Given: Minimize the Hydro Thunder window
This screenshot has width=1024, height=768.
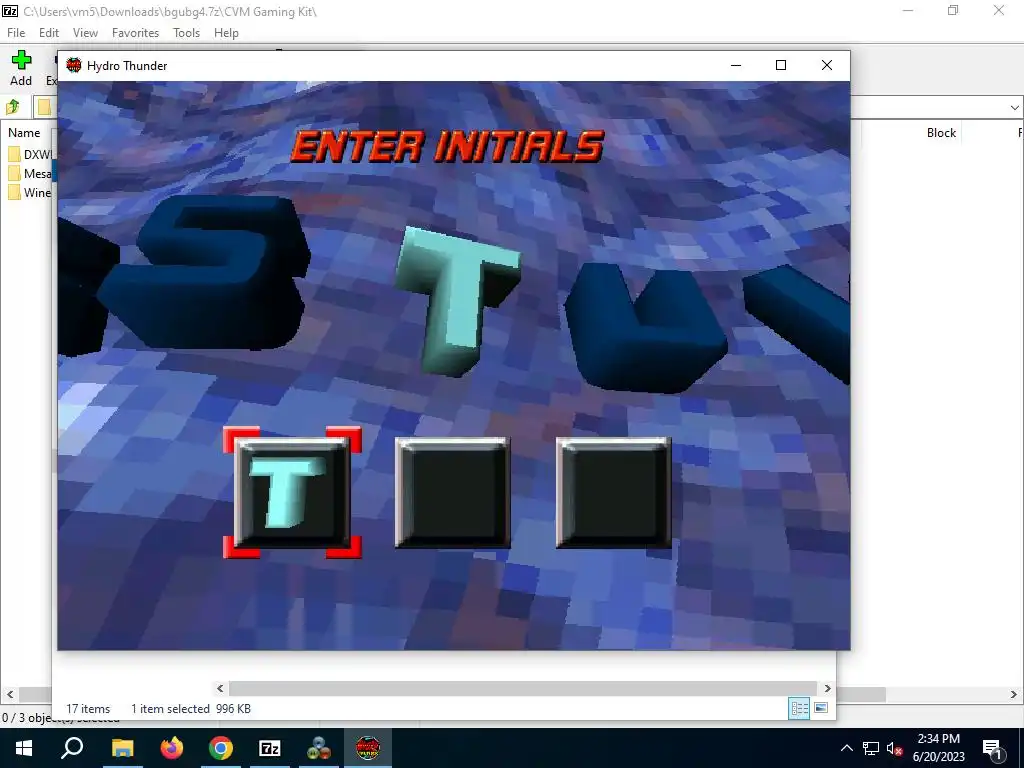Looking at the screenshot, I should tap(736, 65).
